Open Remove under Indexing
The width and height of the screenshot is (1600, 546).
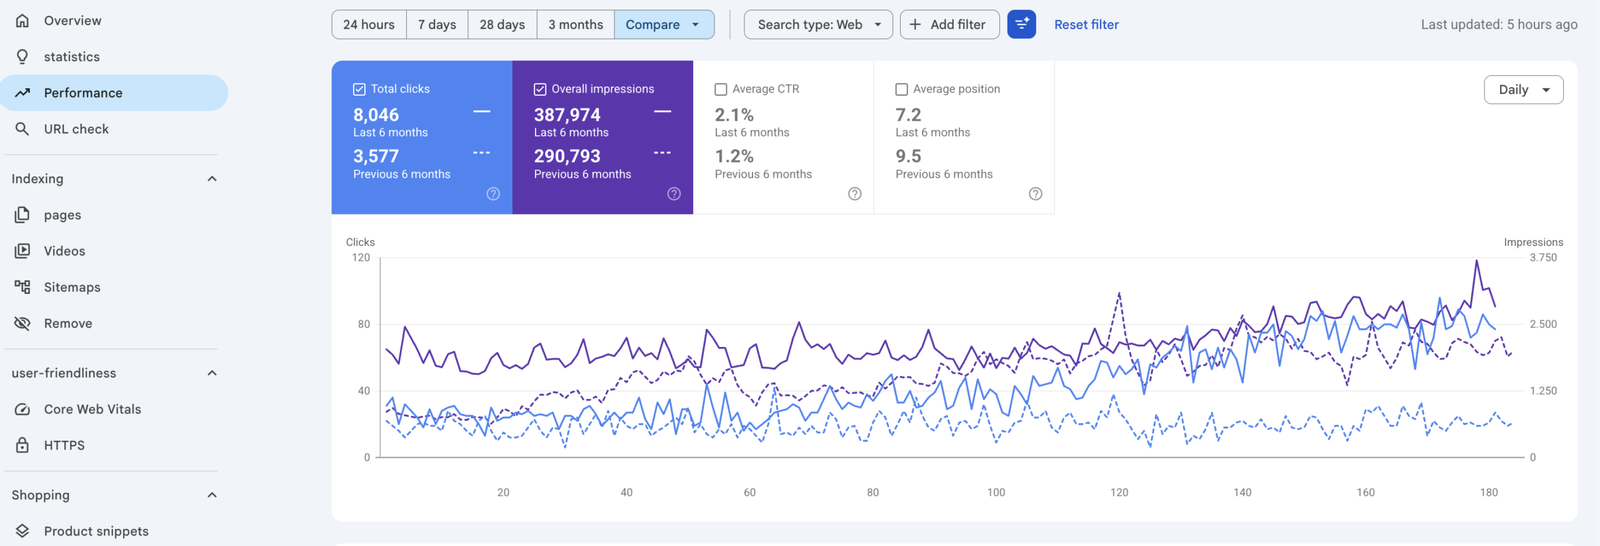pos(114,323)
